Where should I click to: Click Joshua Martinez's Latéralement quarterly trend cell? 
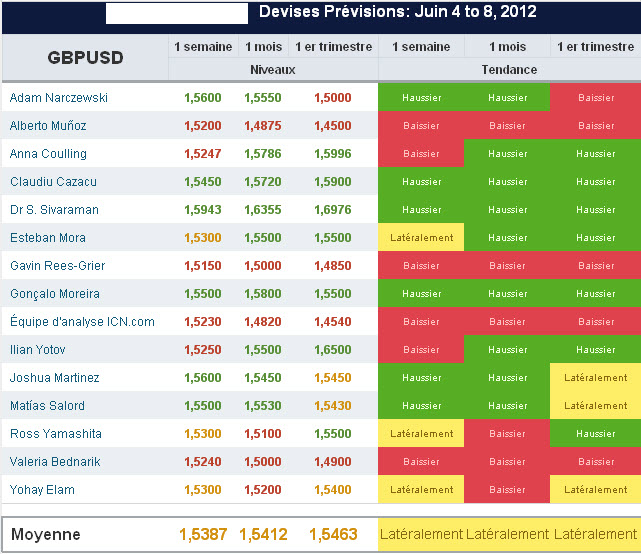point(596,377)
